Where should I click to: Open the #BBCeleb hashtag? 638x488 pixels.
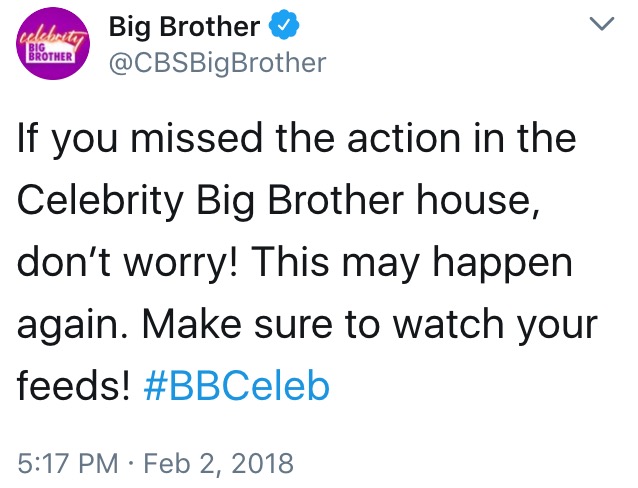tap(236, 385)
